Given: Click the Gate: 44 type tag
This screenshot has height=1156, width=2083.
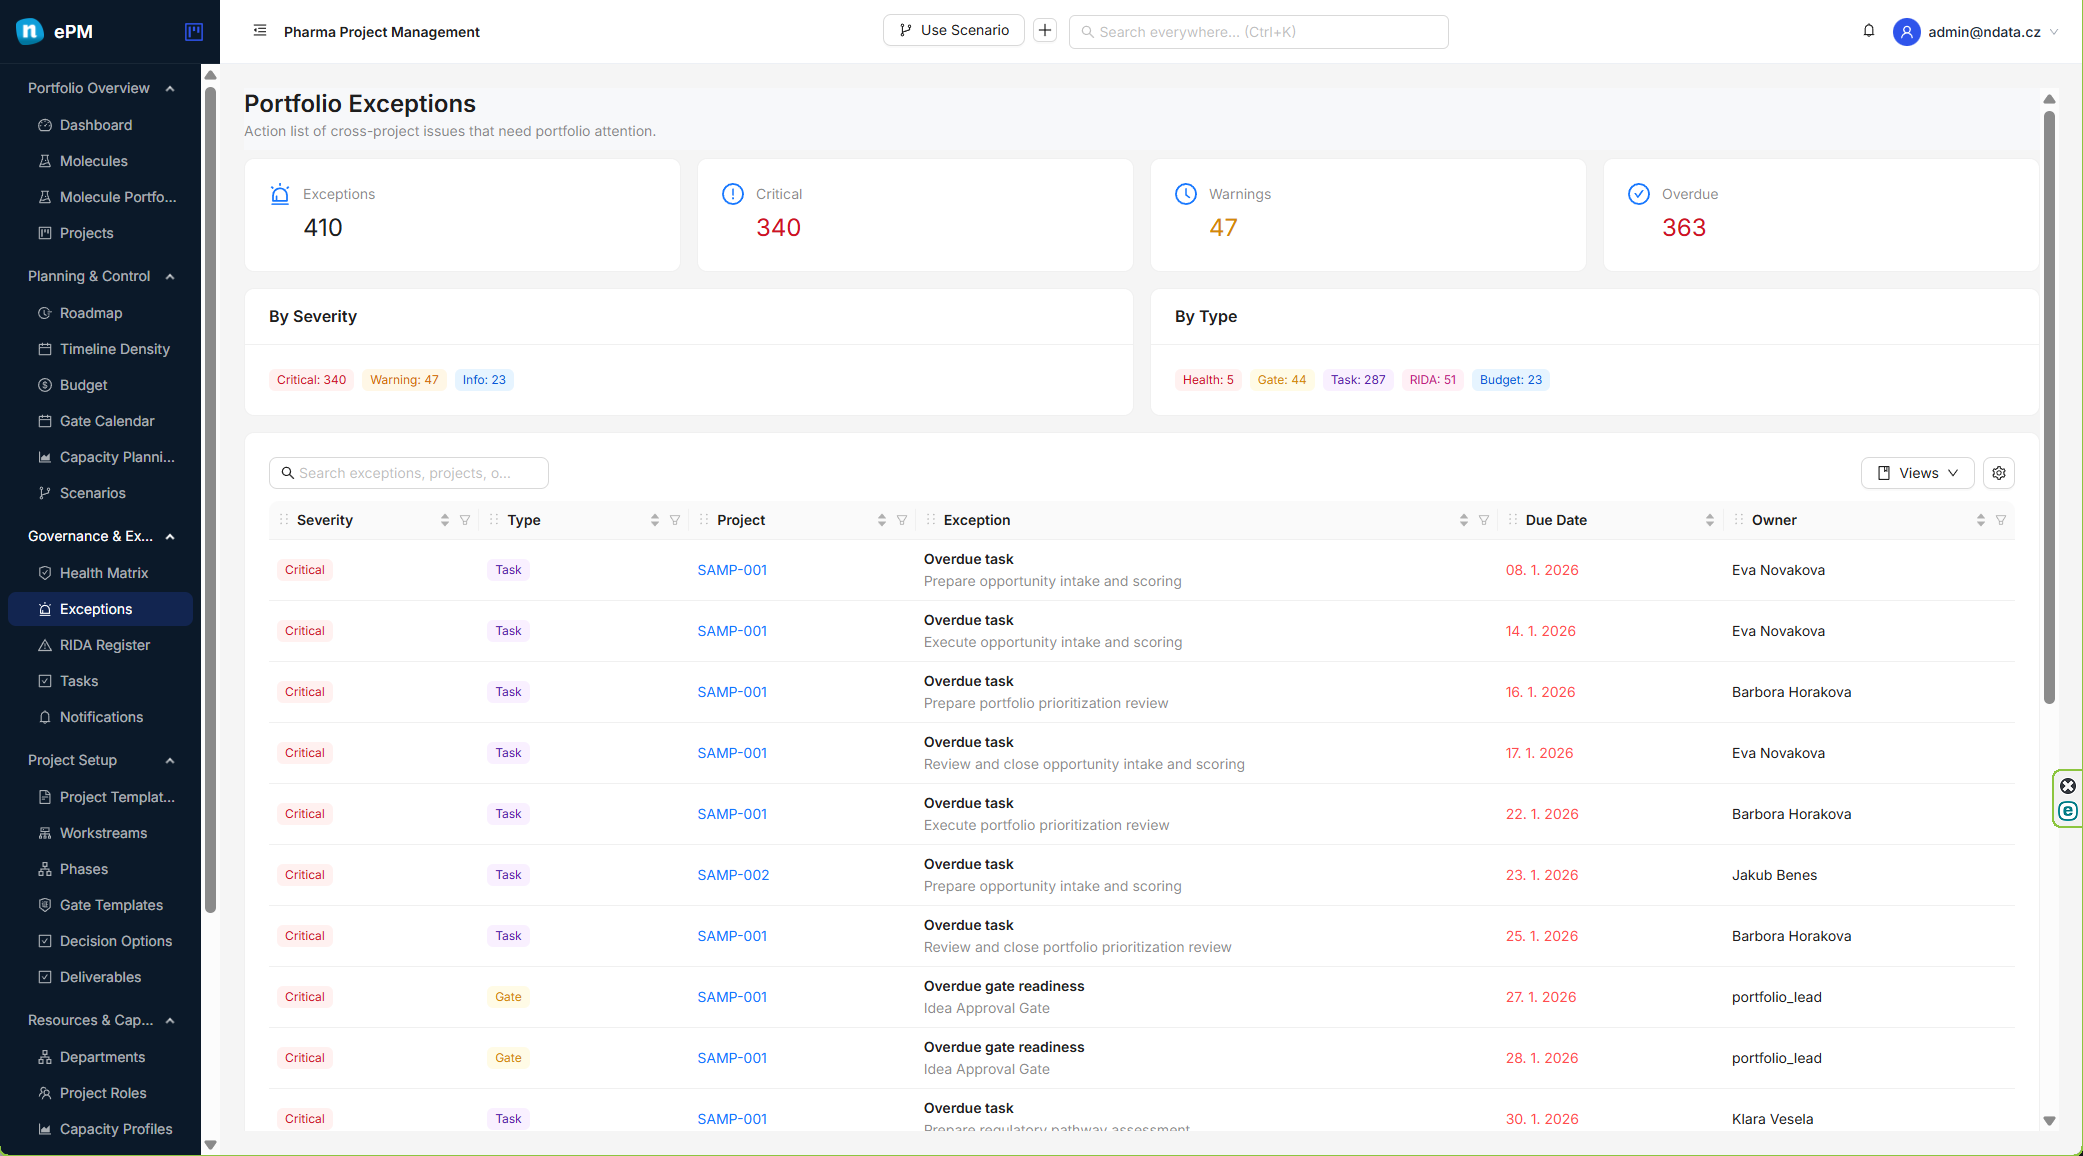Looking at the screenshot, I should pos(1281,380).
